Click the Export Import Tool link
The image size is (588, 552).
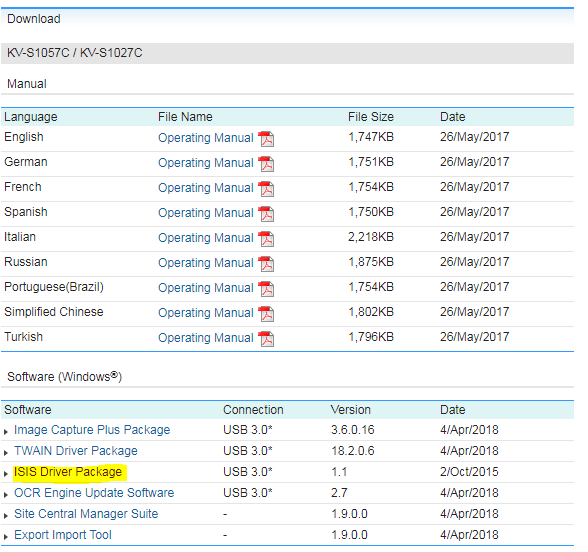pyautogui.click(x=63, y=535)
